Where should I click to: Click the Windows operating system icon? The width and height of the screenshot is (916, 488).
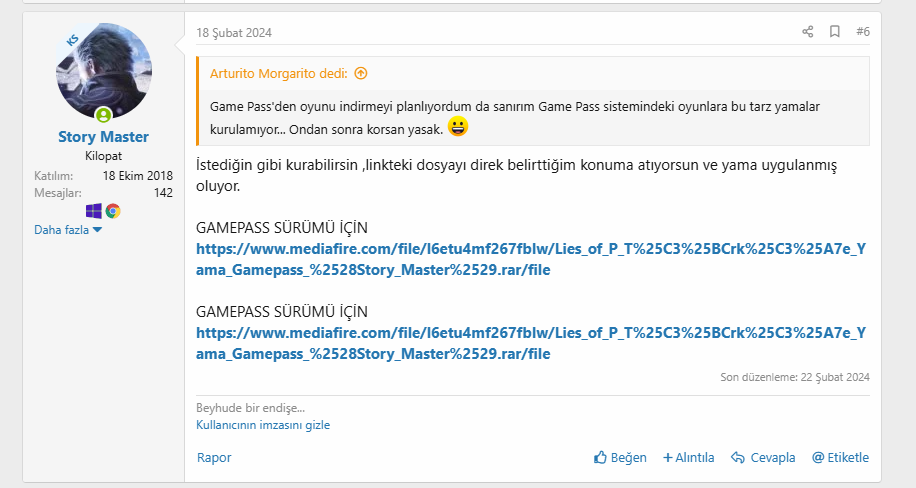tap(93, 211)
